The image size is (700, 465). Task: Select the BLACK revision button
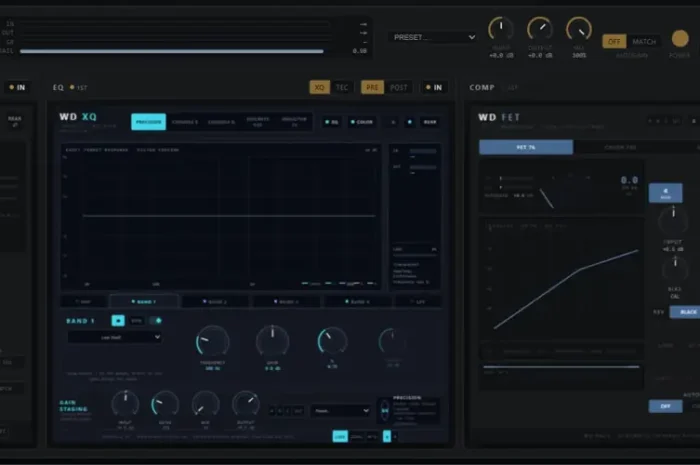[x=685, y=312]
